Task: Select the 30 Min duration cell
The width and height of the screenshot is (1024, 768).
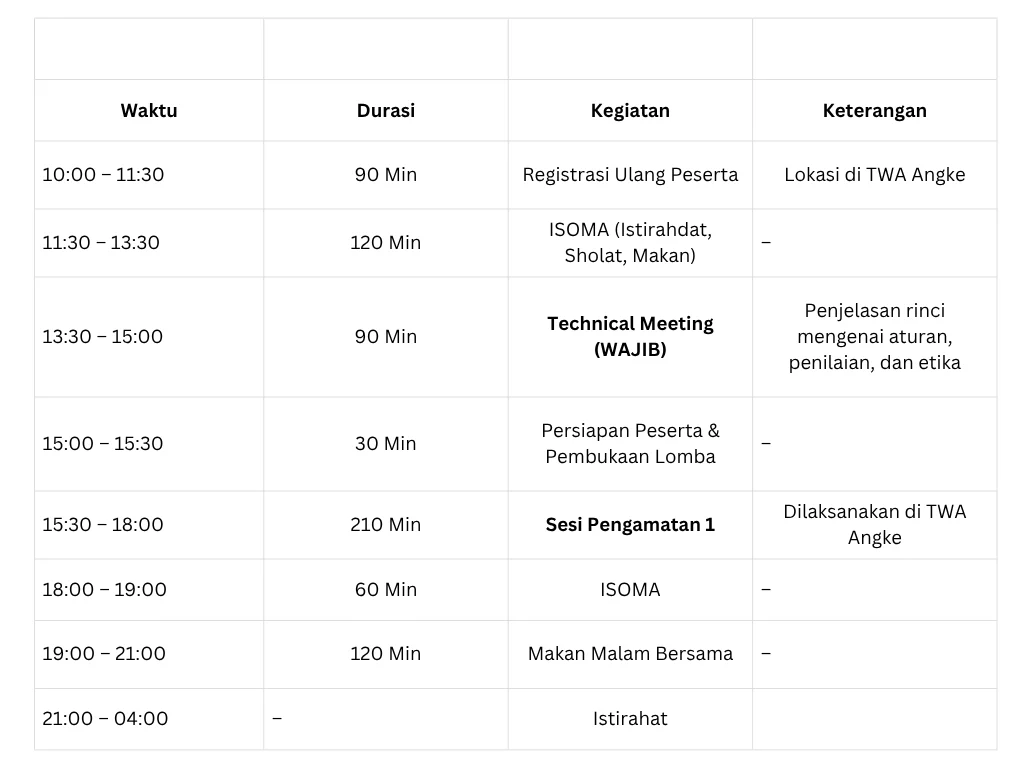Action: point(385,444)
